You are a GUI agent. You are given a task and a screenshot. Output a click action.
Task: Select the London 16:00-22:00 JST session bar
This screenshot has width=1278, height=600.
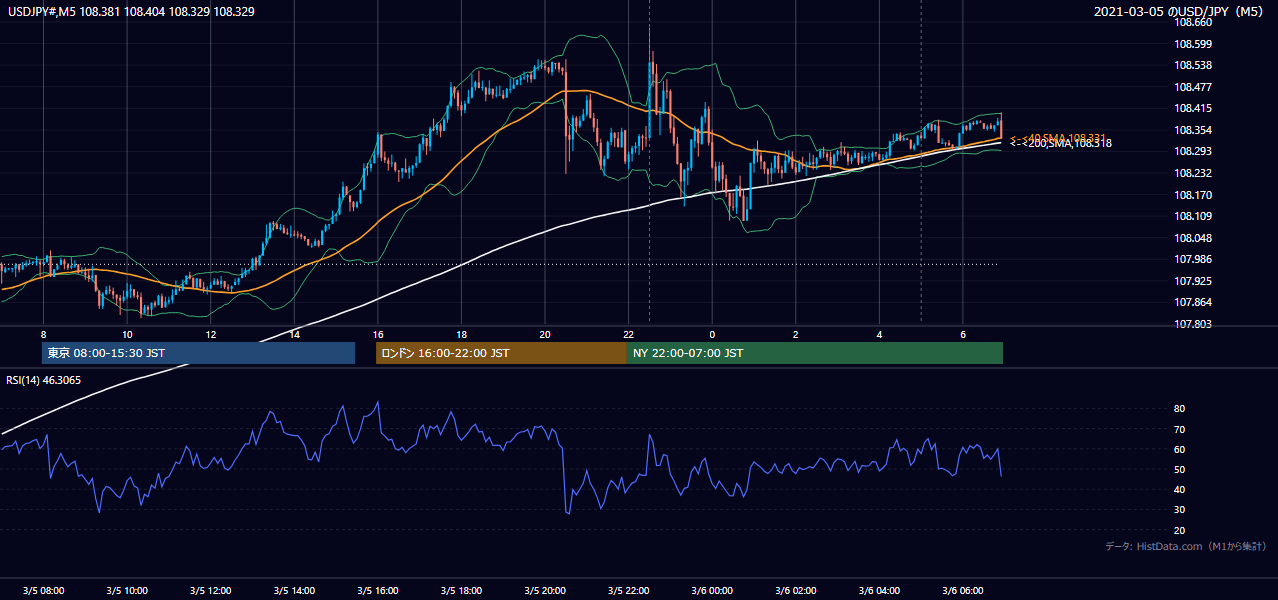click(501, 353)
